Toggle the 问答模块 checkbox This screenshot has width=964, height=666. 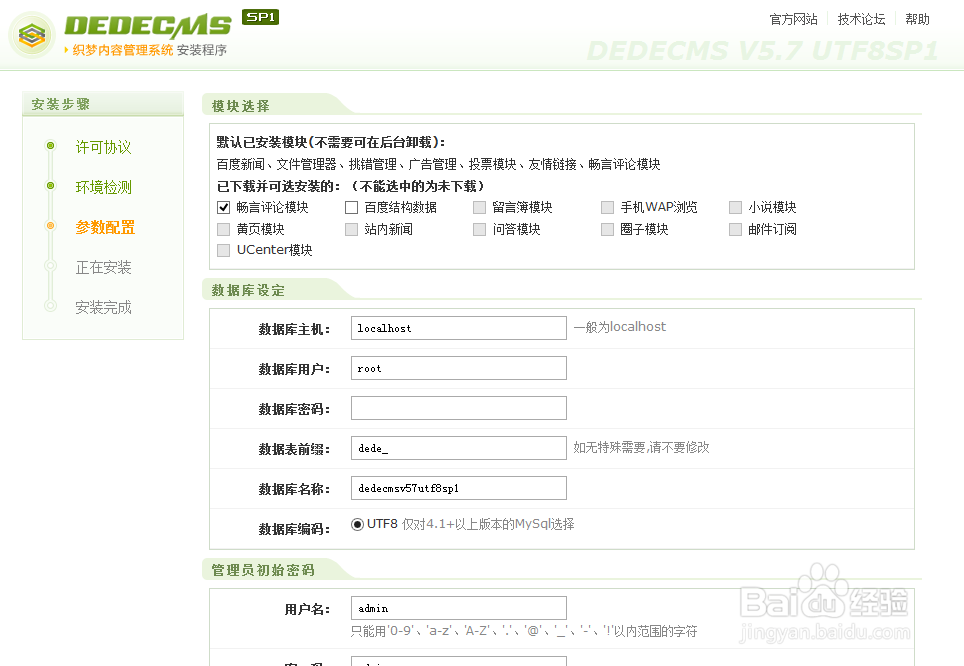tap(480, 229)
